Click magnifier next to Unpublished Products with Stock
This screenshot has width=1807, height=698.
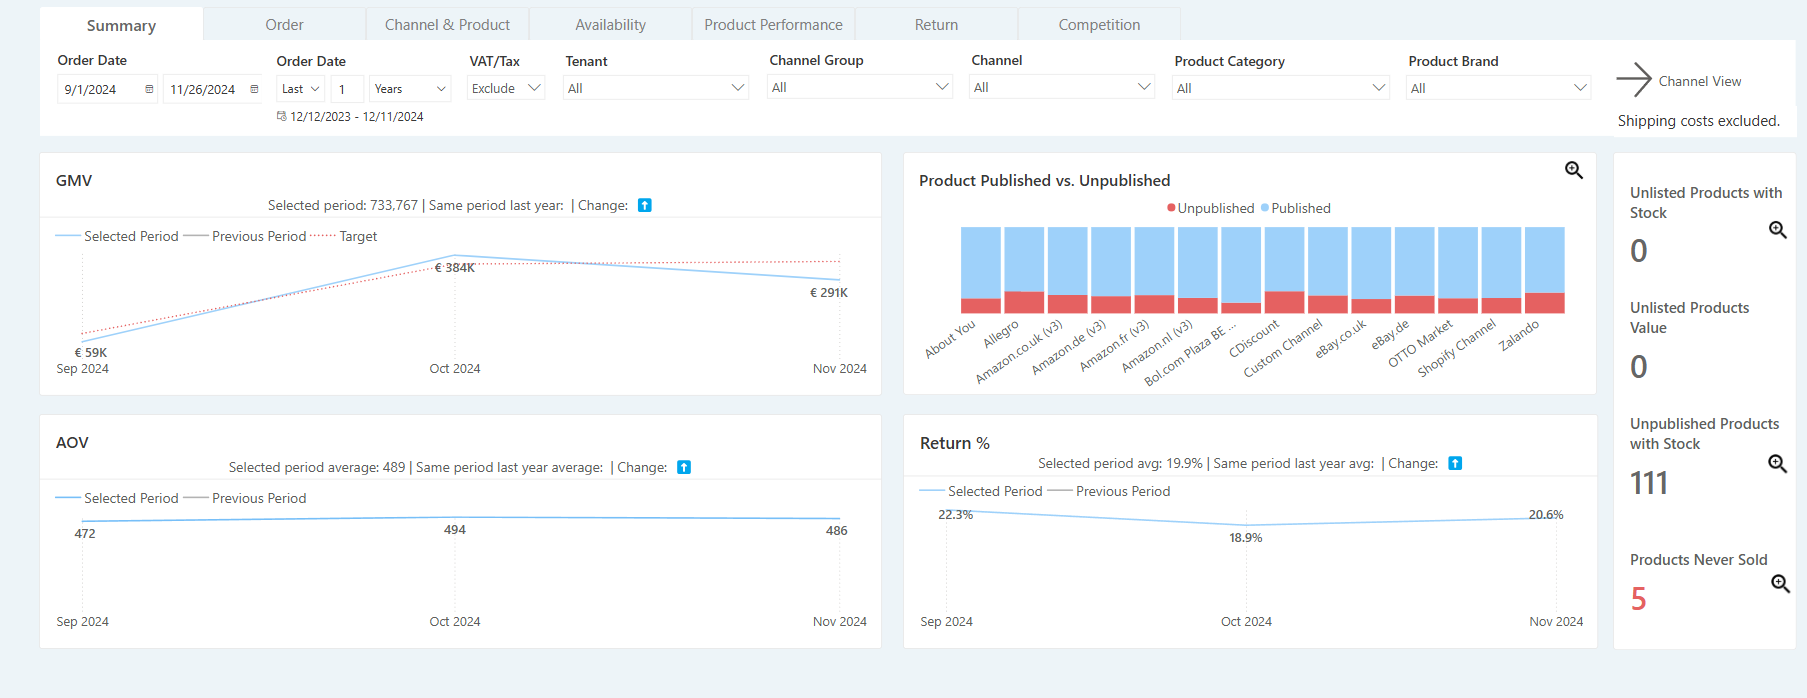[1777, 464]
